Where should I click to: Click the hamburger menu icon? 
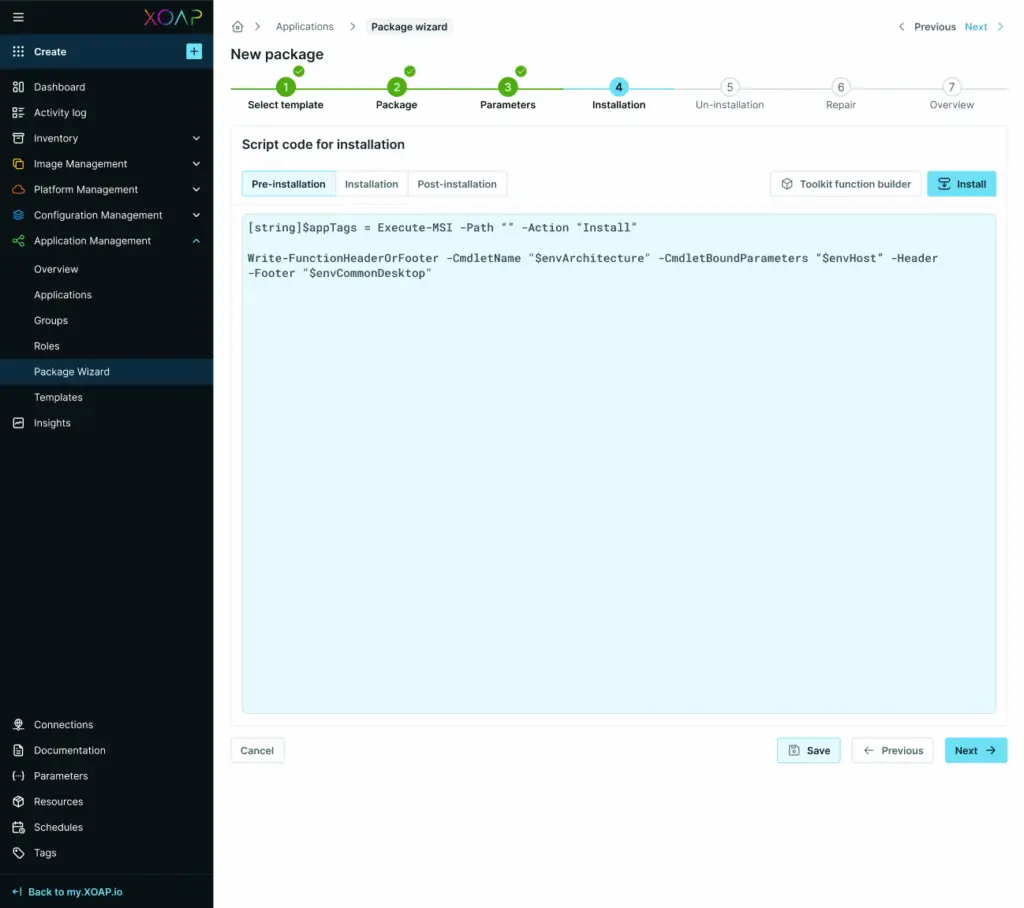click(18, 18)
